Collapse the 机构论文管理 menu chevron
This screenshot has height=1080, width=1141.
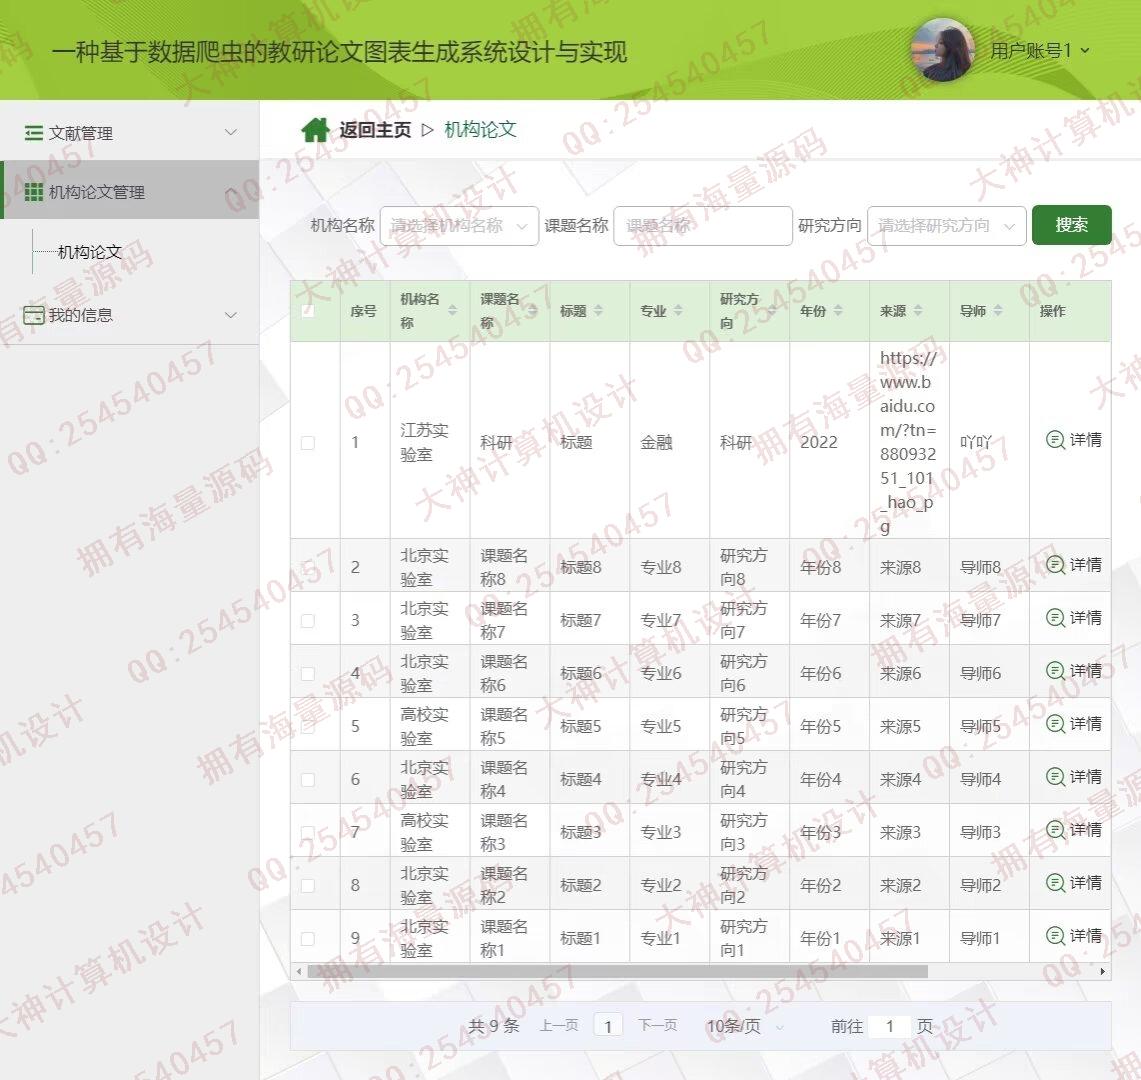[231, 192]
